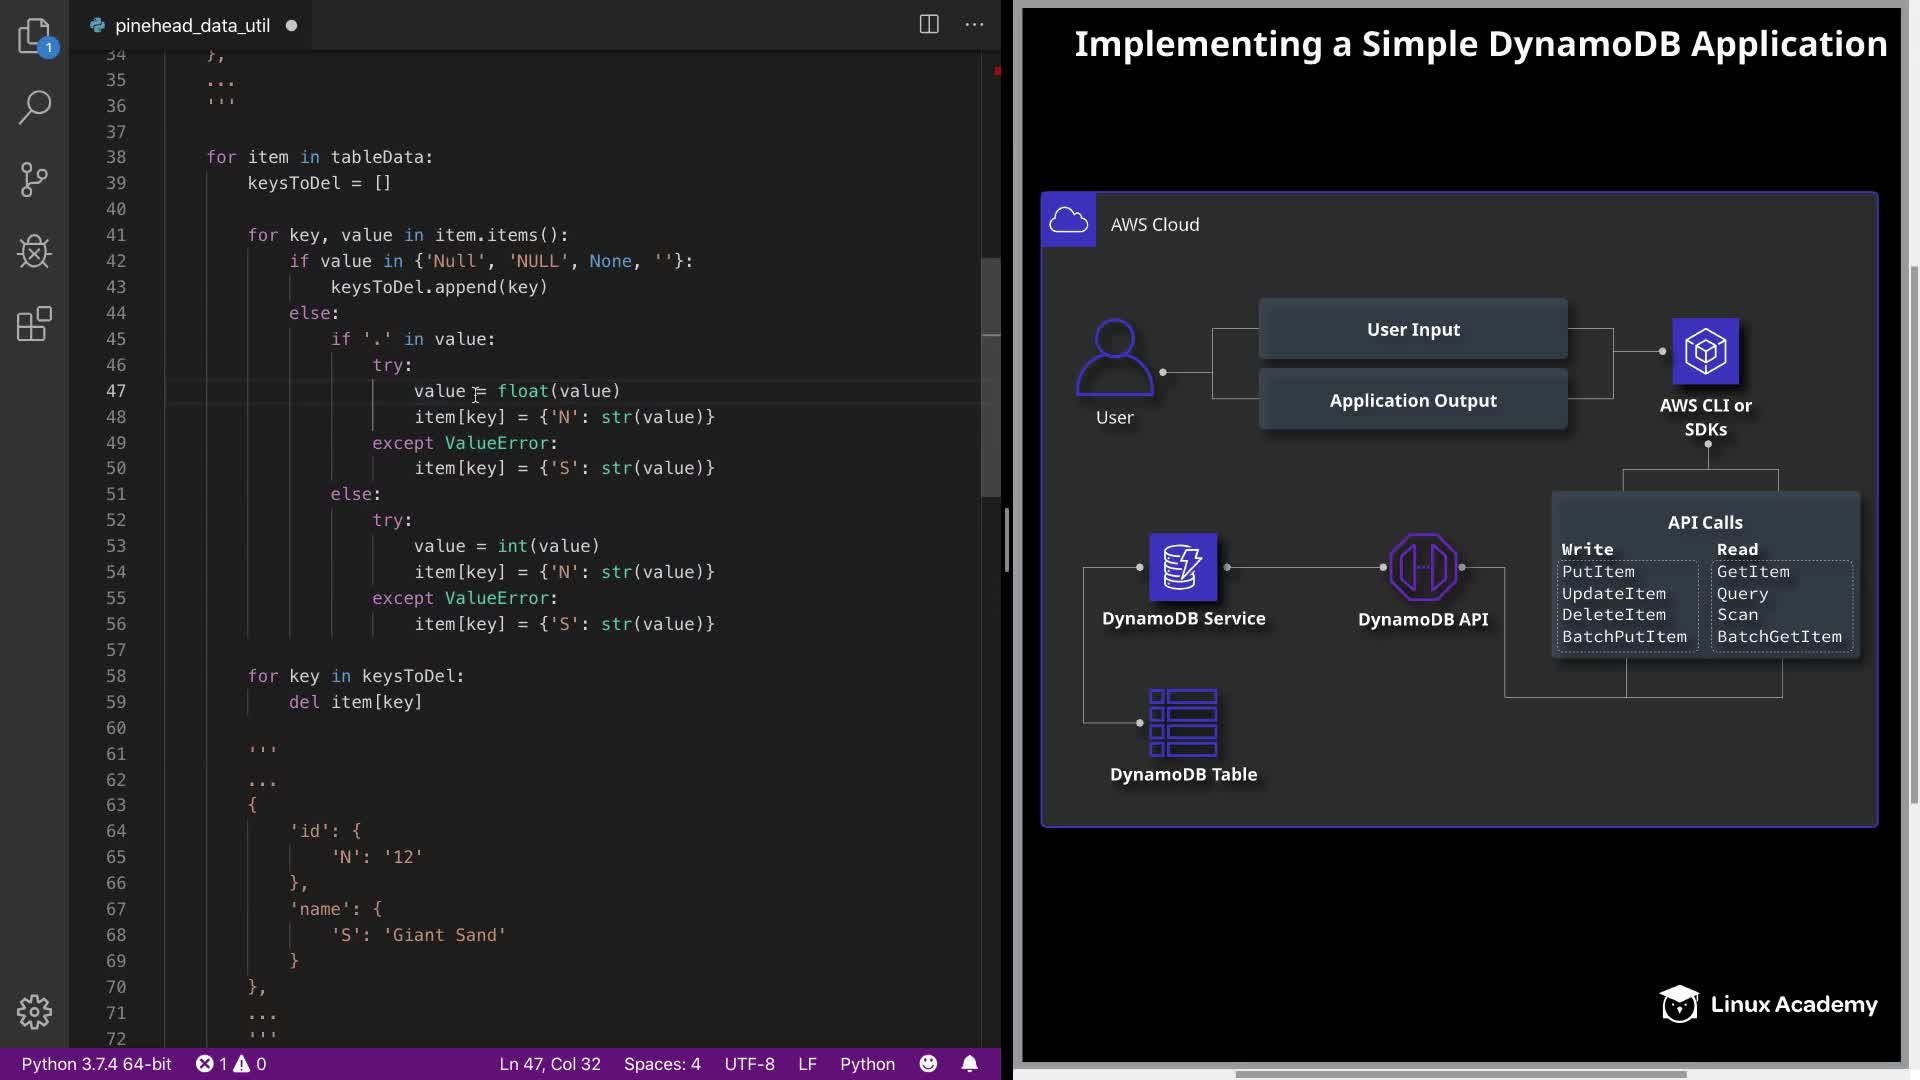Open Spaces: 4 indentation settings
Image resolution: width=1920 pixels, height=1080 pixels.
[662, 1064]
